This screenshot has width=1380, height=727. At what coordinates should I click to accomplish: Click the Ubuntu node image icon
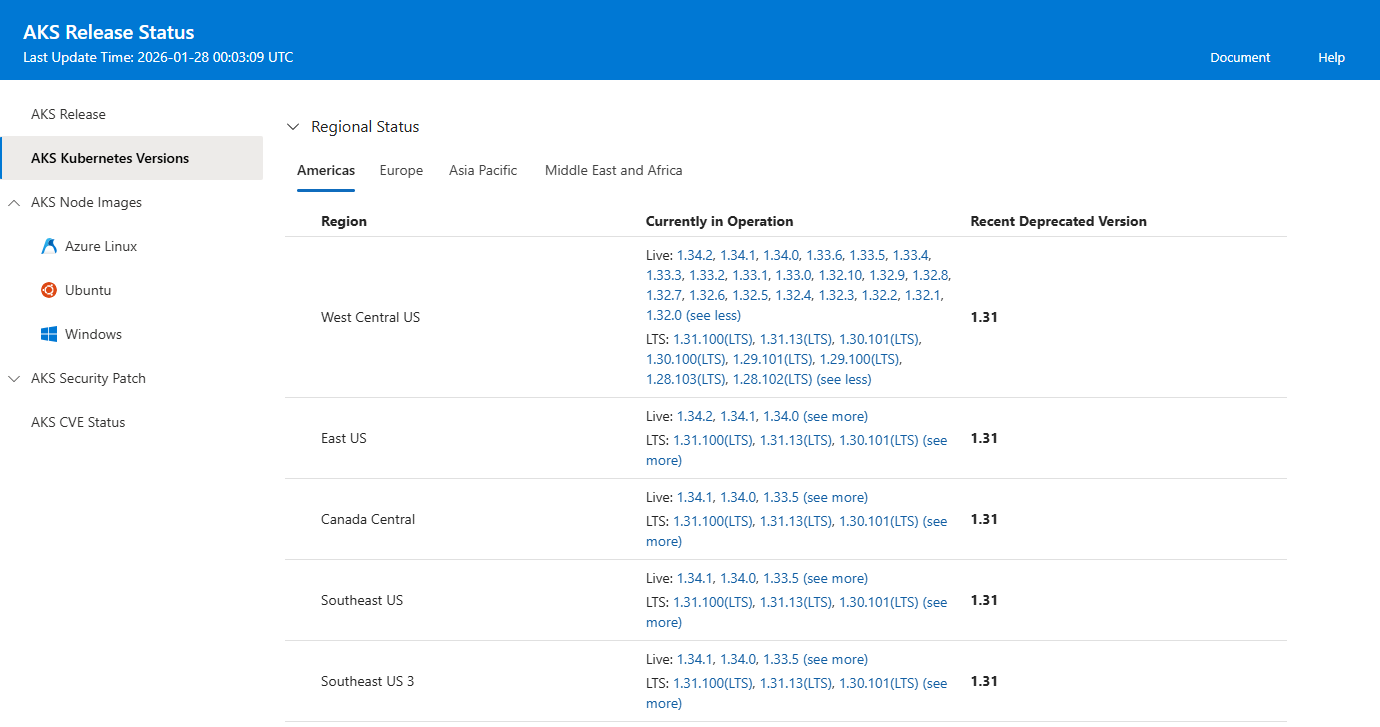pyautogui.click(x=48, y=289)
